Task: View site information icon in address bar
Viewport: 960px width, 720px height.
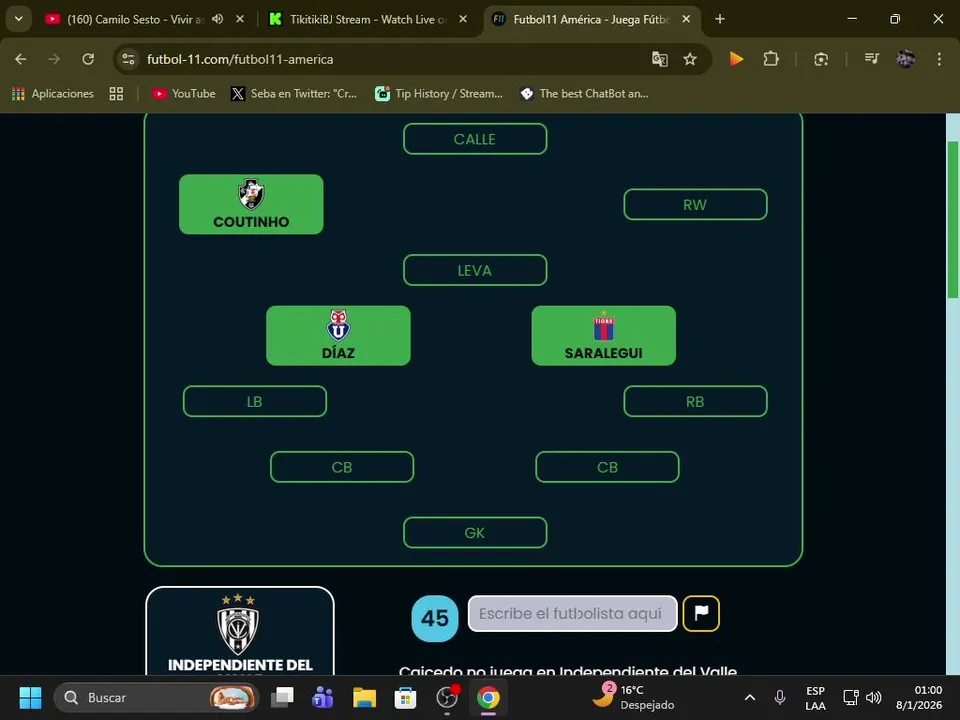Action: [129, 59]
